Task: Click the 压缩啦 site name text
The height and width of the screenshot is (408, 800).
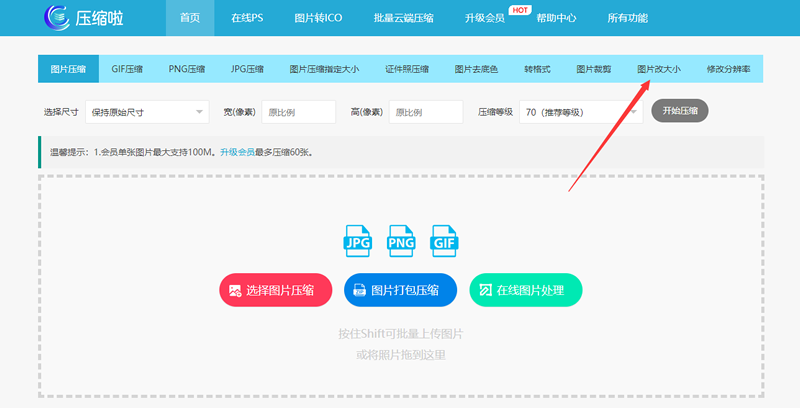Action: (x=99, y=18)
